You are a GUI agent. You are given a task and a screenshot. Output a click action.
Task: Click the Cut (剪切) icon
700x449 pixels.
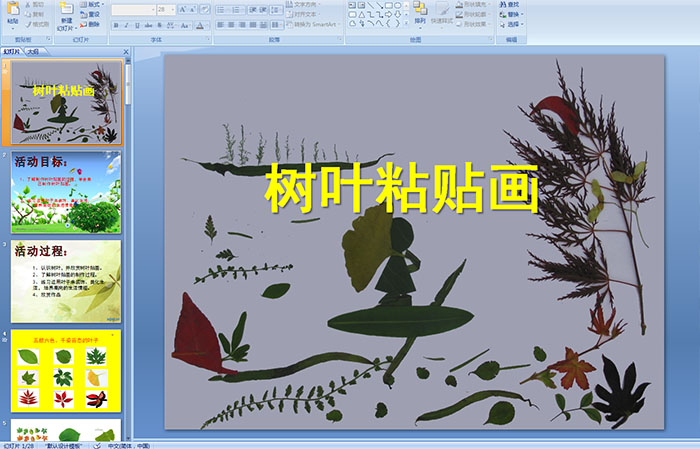point(28,5)
